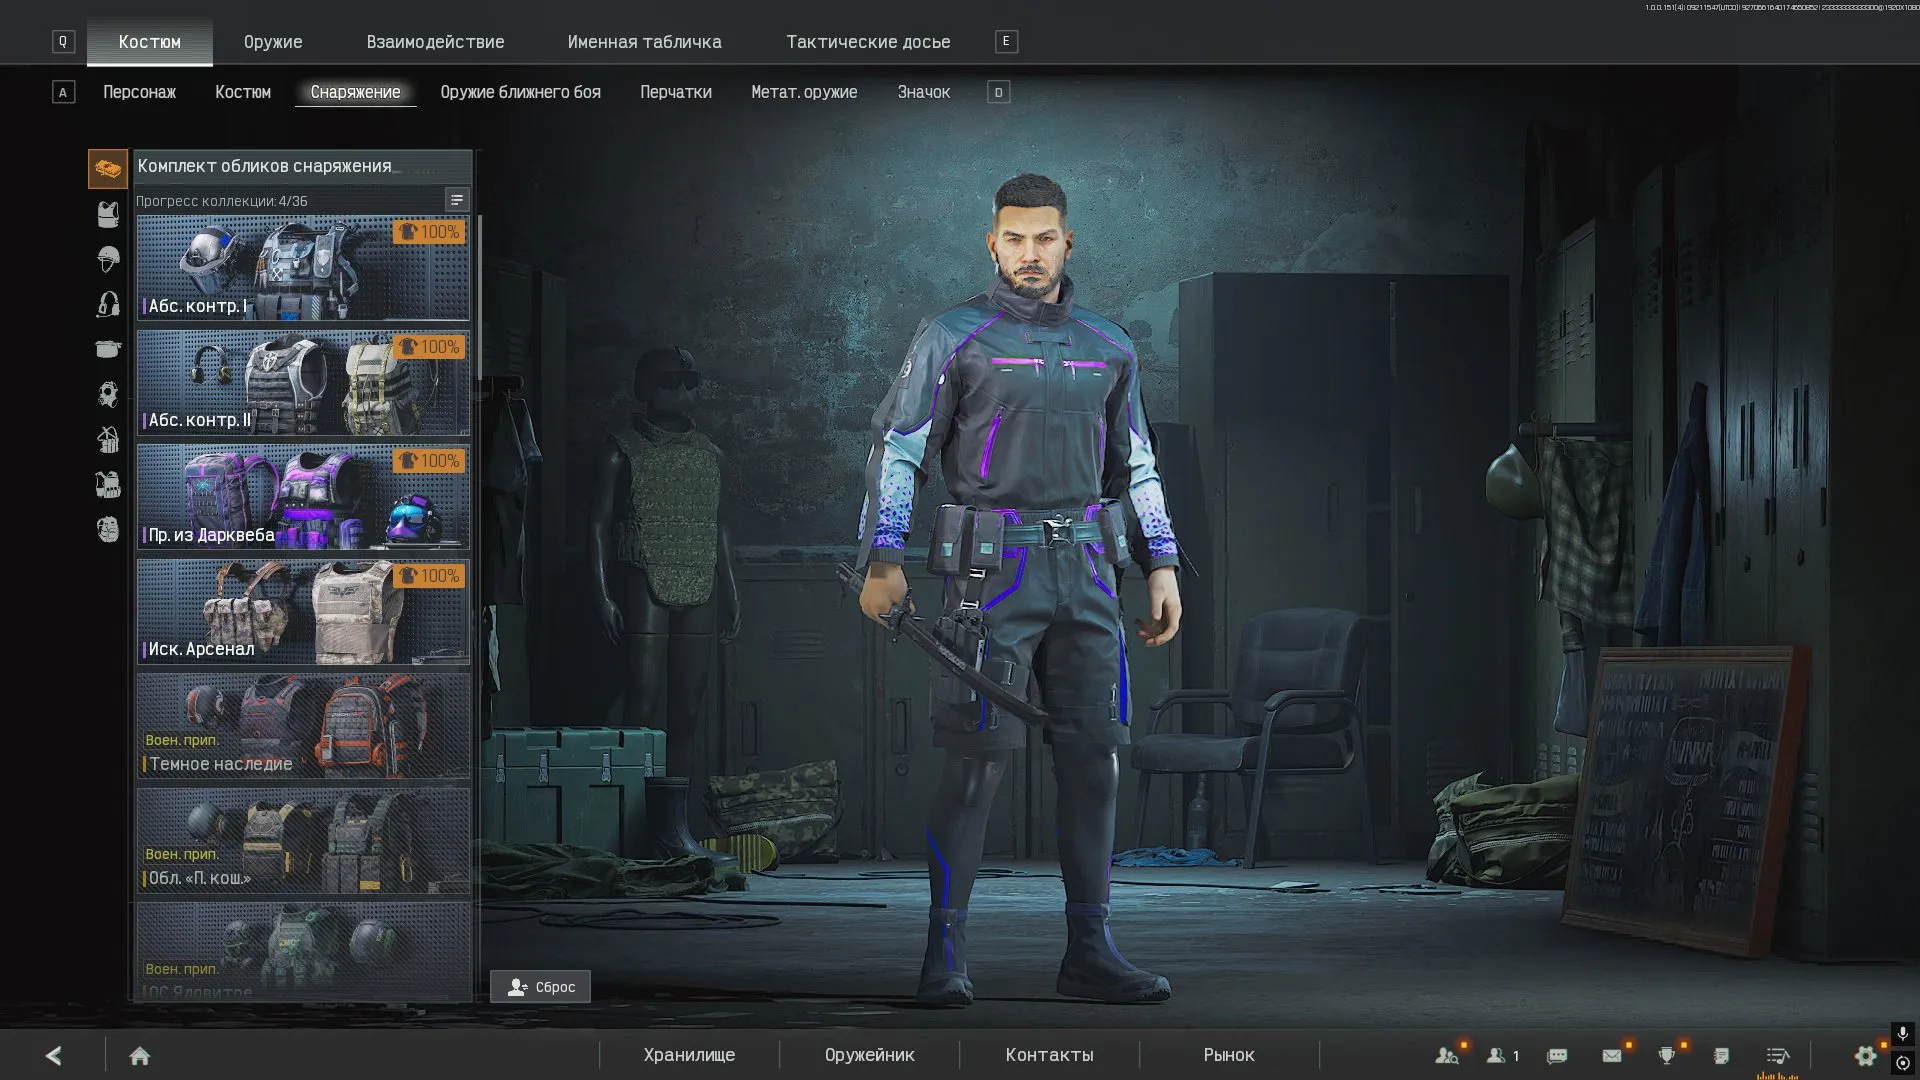Image resolution: width=1920 pixels, height=1080 pixels.
Task: Click the D next-subtab key hint
Action: pyautogui.click(x=998, y=92)
